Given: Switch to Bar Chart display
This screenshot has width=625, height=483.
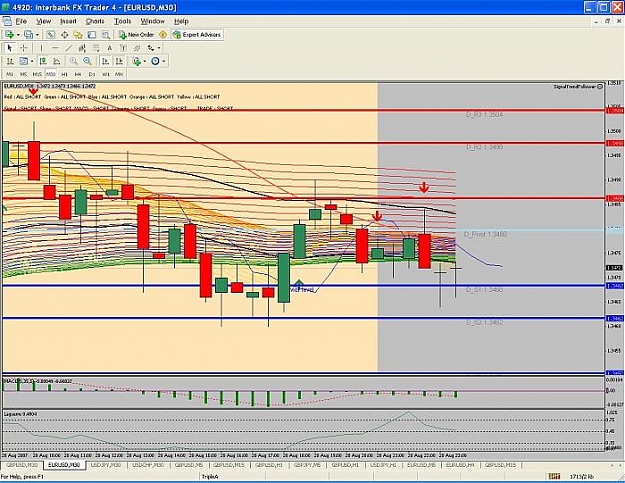Looking at the screenshot, I should tap(10, 61).
